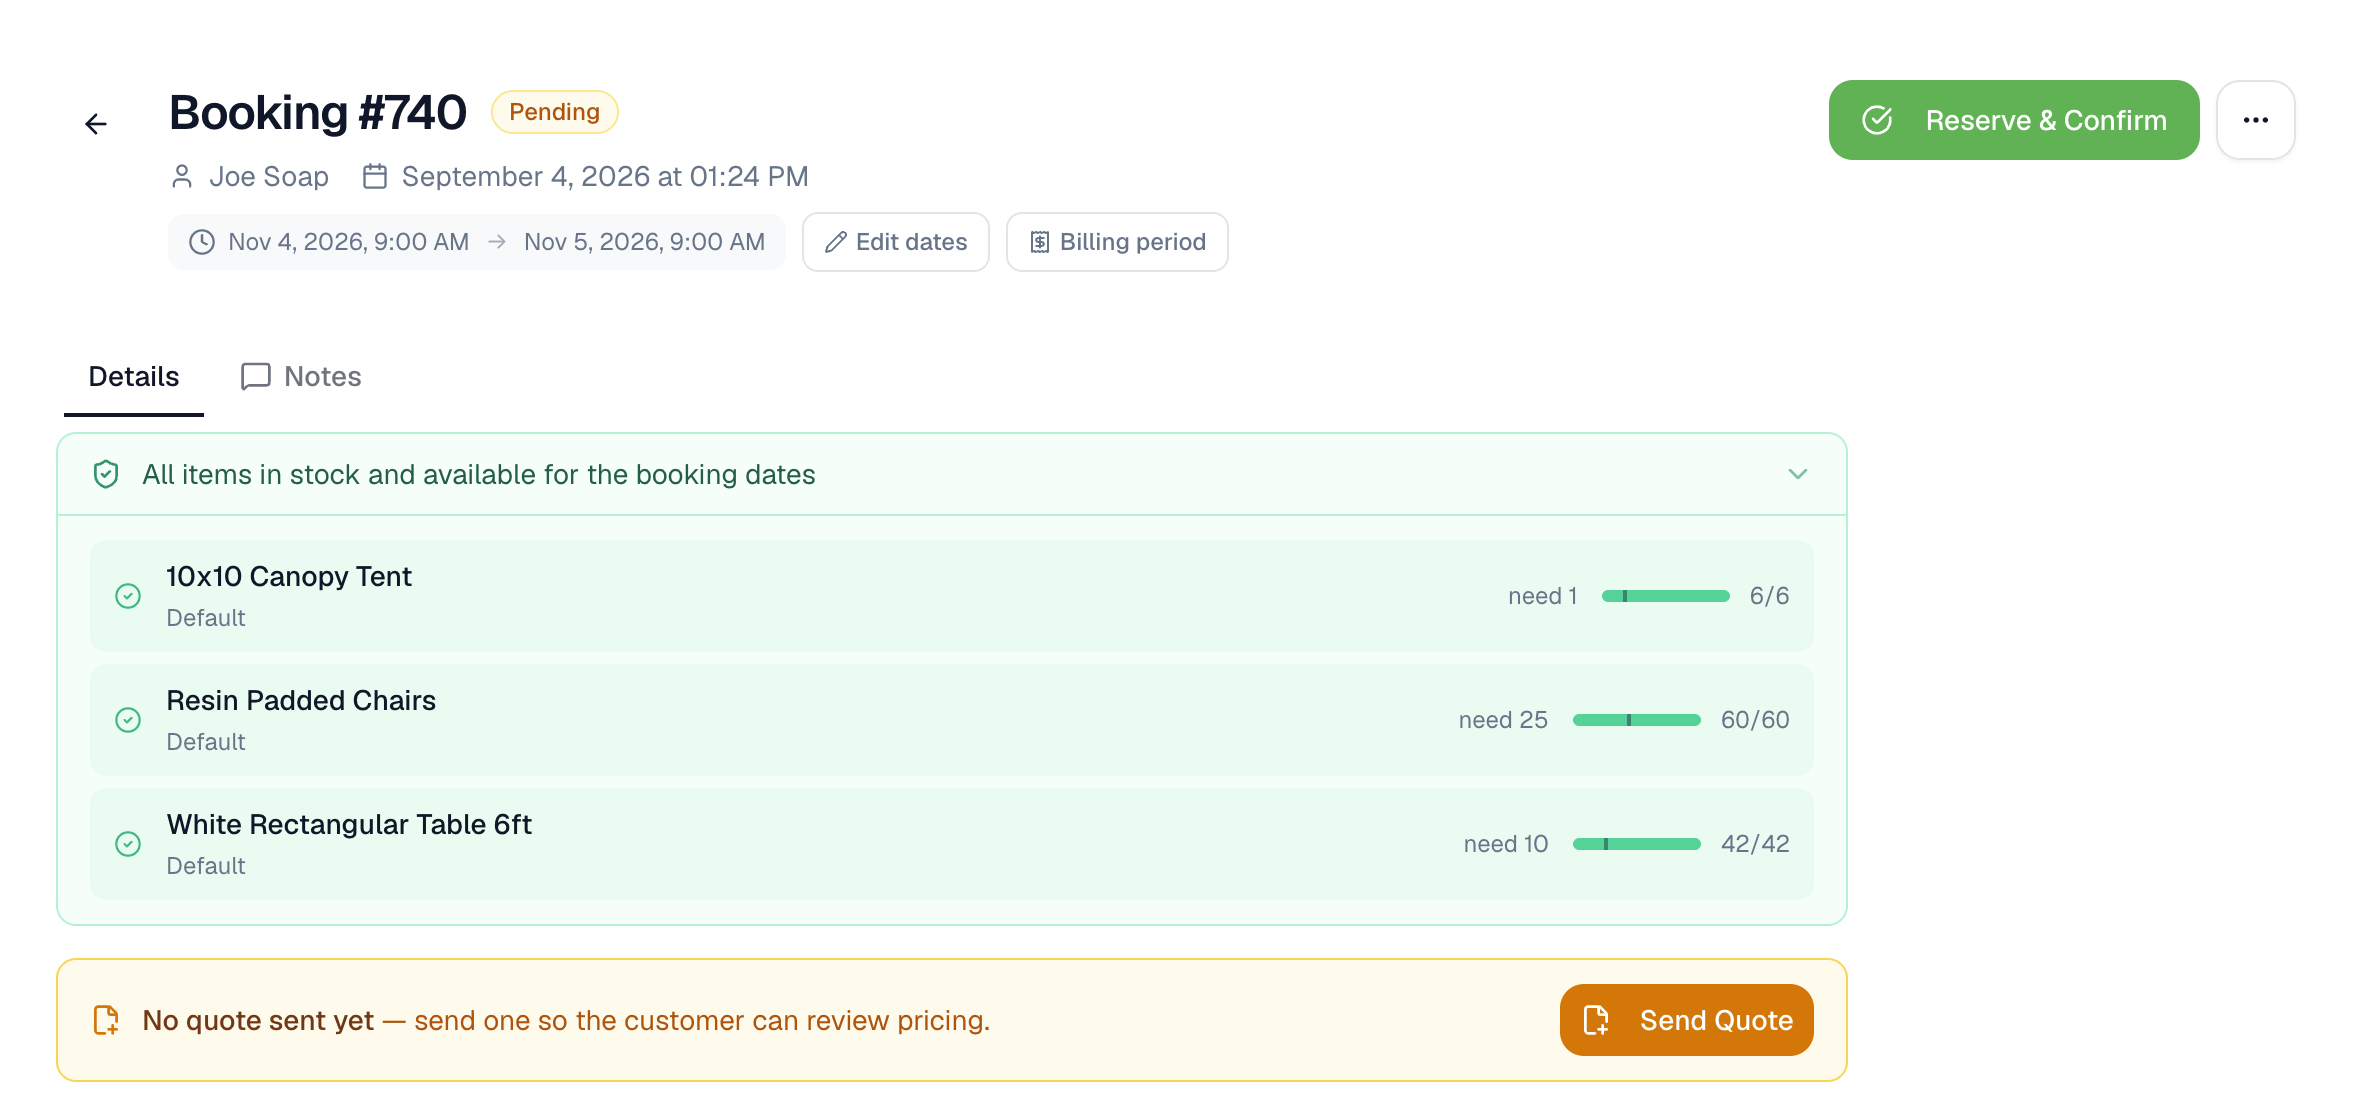Screen dimensions: 2368x1100
Task: Click the 'need 1' quantity label
Action: point(1543,596)
